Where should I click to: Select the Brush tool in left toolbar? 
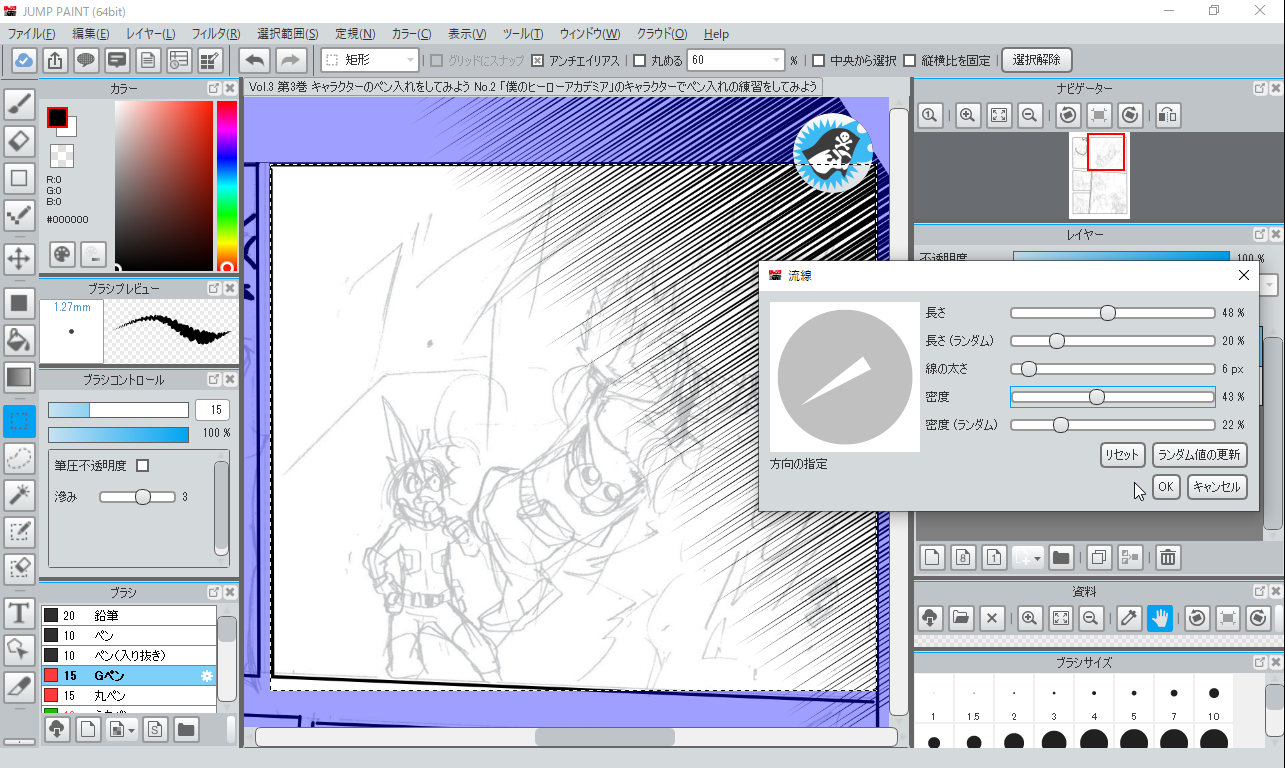(19, 104)
